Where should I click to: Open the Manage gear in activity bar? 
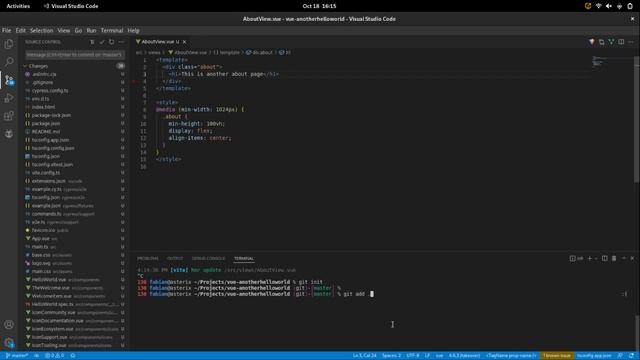tap(9, 342)
